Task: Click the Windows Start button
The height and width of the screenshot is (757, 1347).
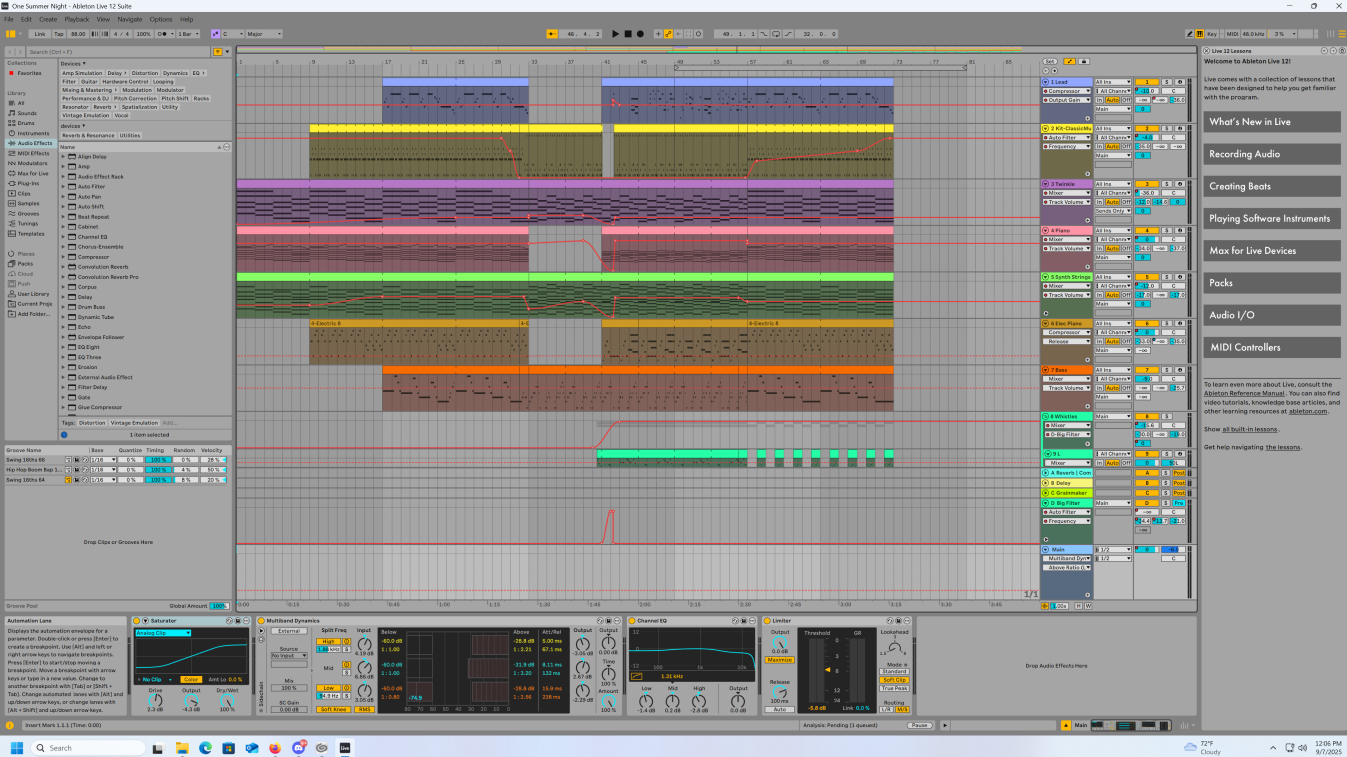Action: 16,747
